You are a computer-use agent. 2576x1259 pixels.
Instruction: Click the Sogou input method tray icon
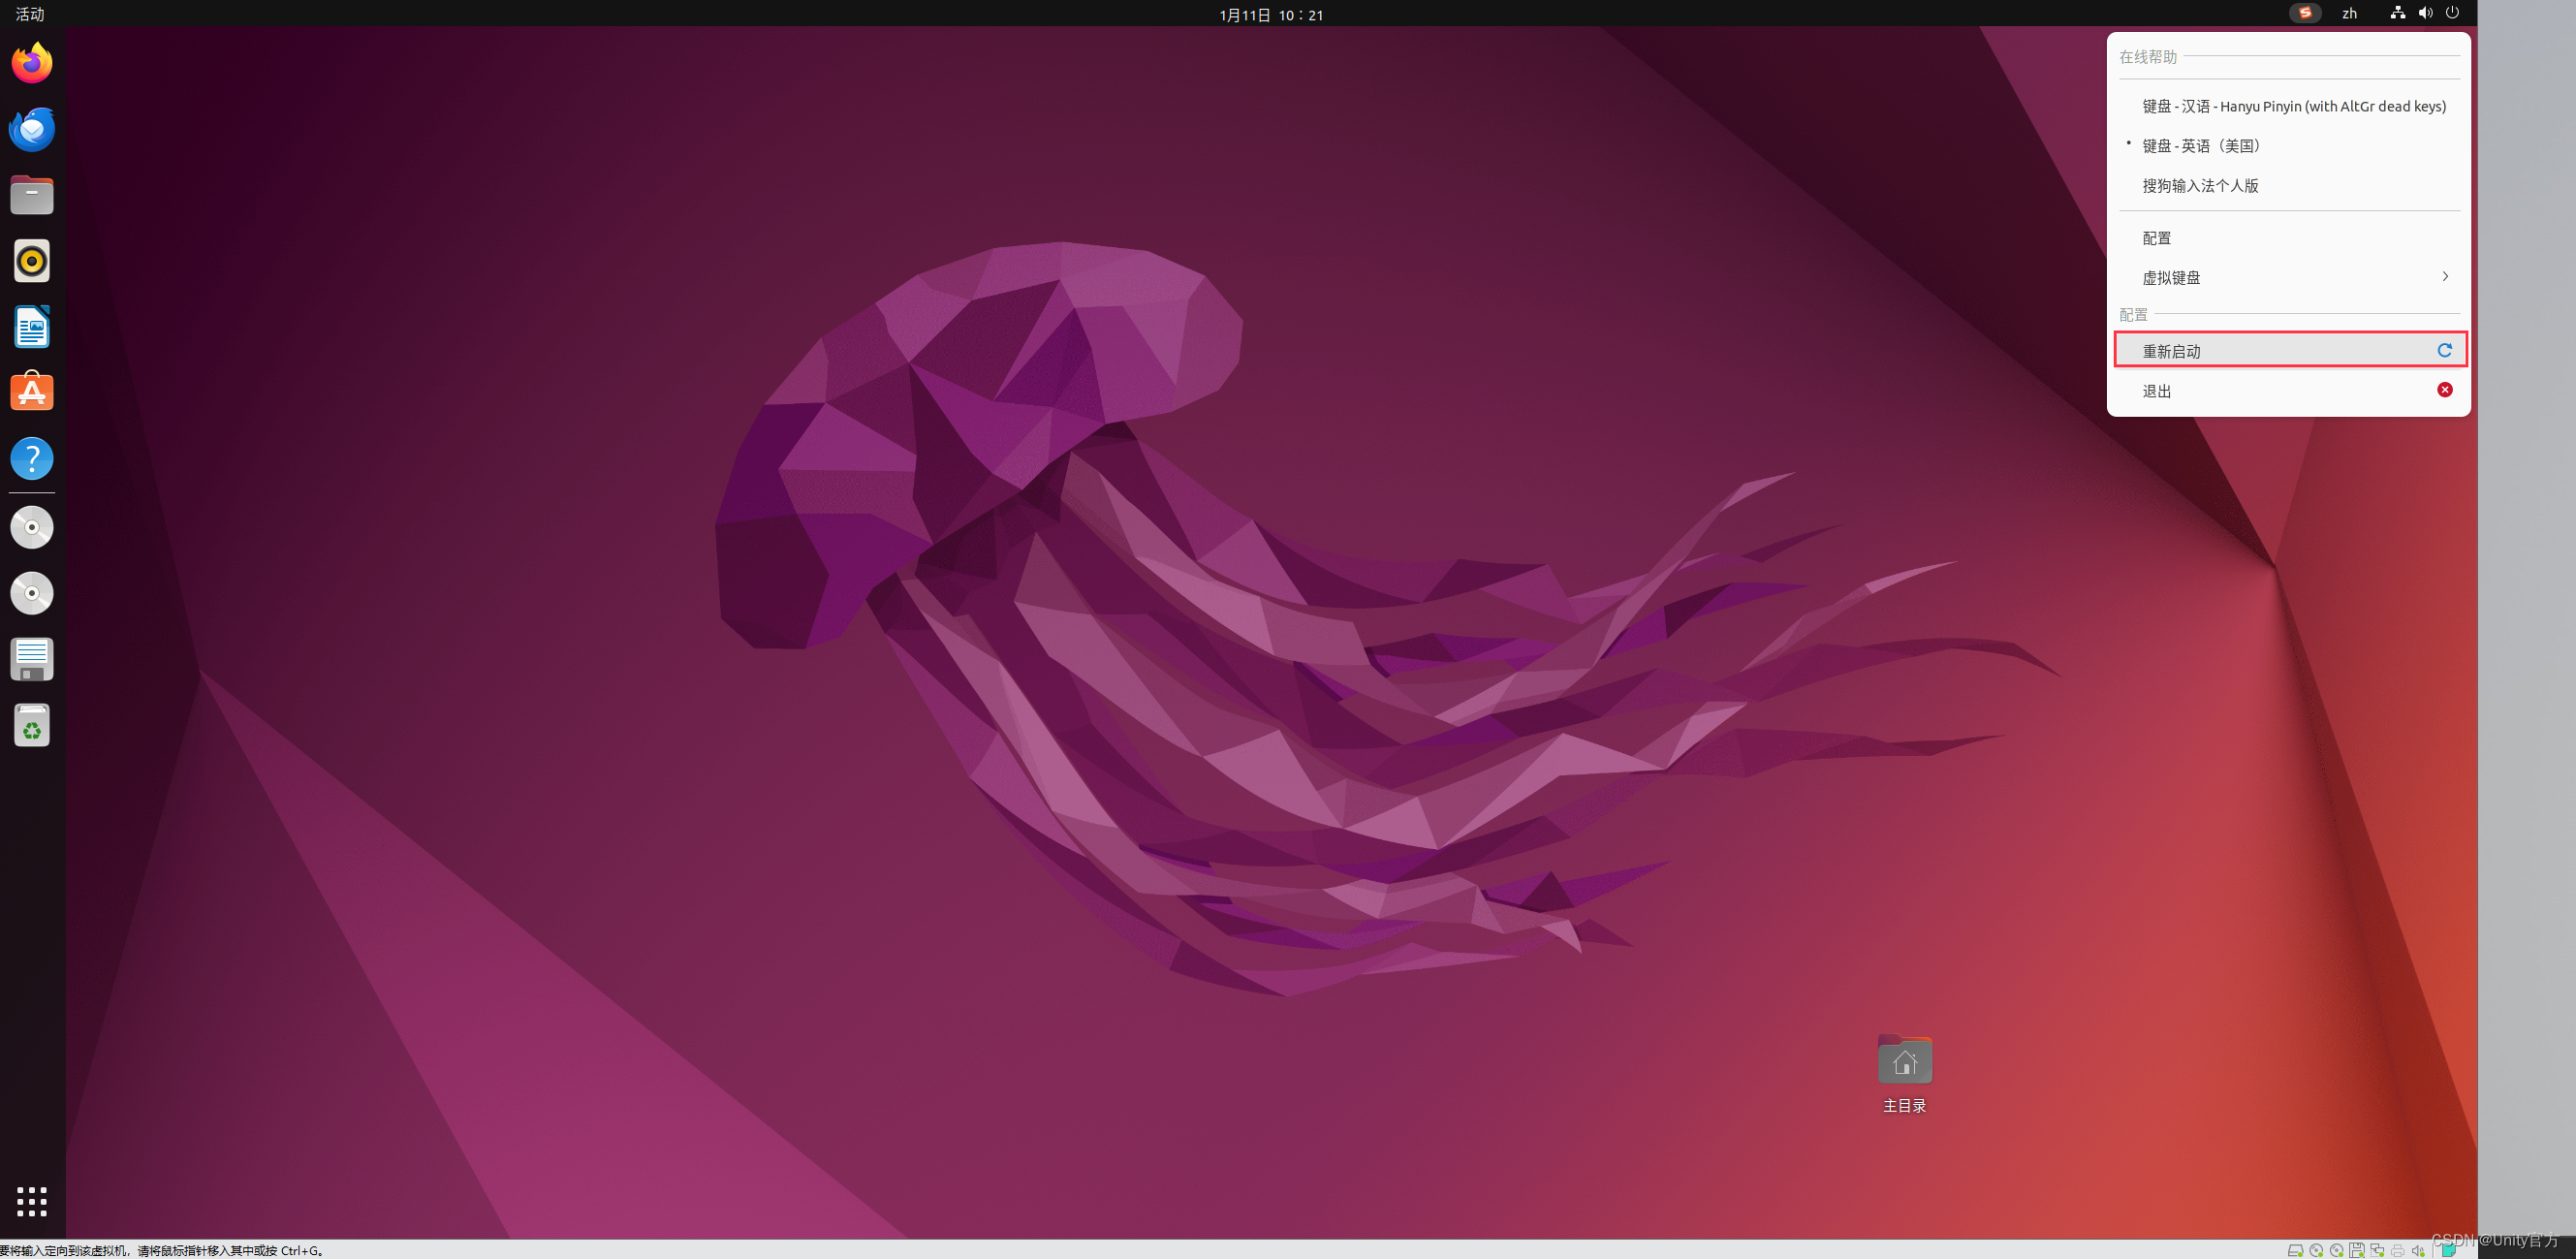(2304, 13)
